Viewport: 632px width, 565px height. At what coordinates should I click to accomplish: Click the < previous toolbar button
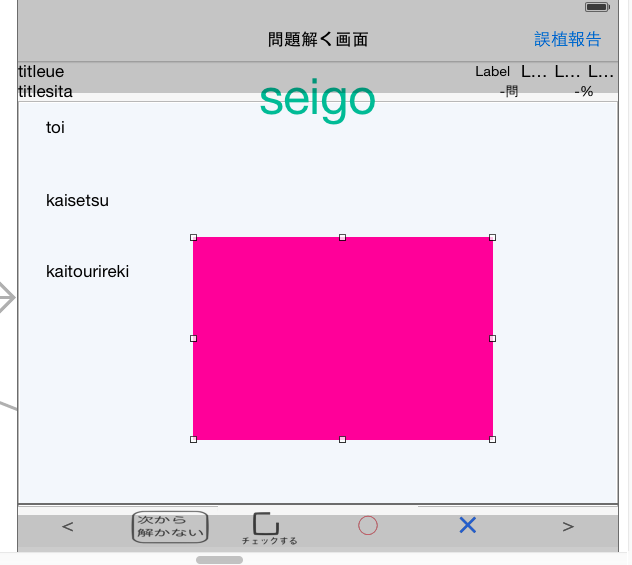(x=68, y=527)
